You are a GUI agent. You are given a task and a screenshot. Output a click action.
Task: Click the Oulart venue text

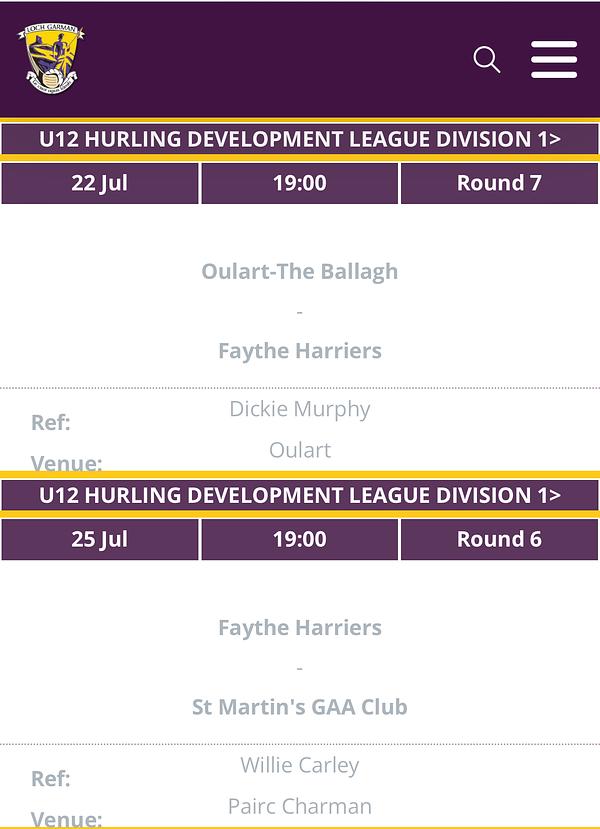[300, 450]
